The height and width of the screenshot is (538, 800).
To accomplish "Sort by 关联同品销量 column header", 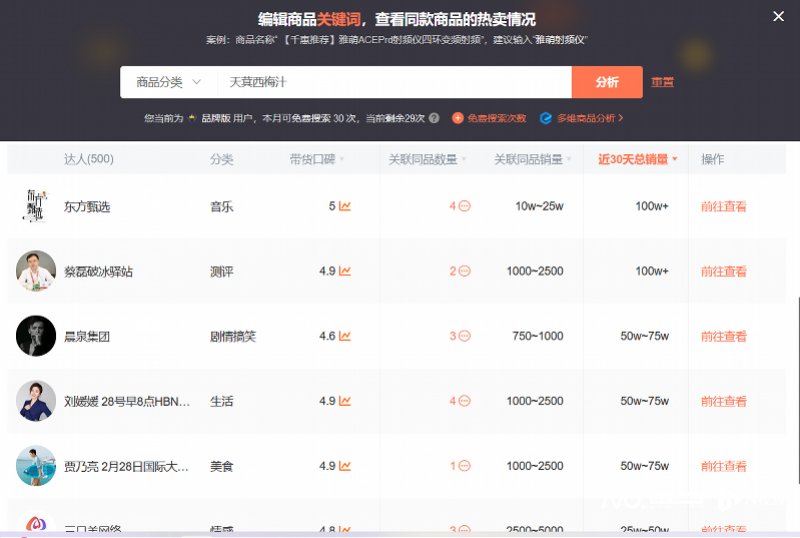I will (533, 159).
